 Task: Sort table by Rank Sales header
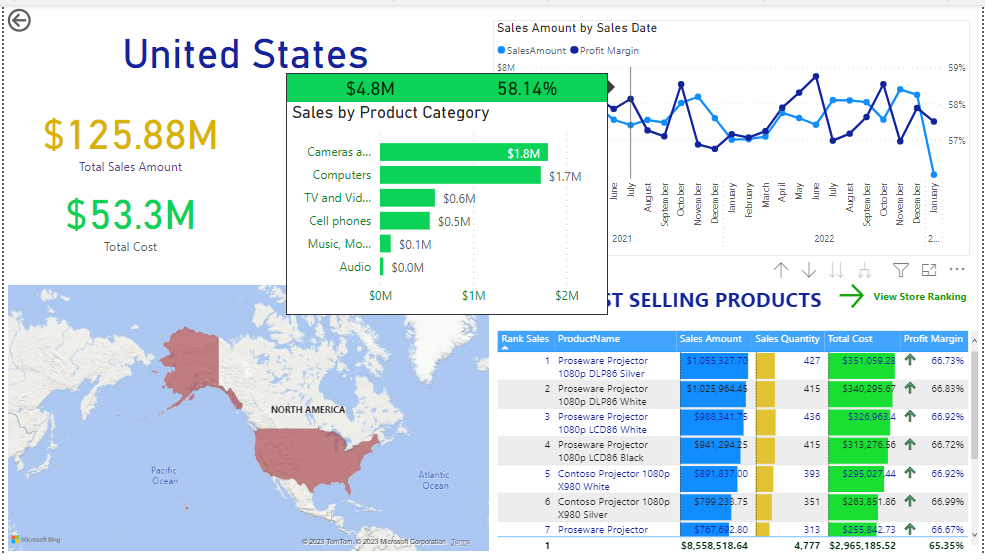525,339
